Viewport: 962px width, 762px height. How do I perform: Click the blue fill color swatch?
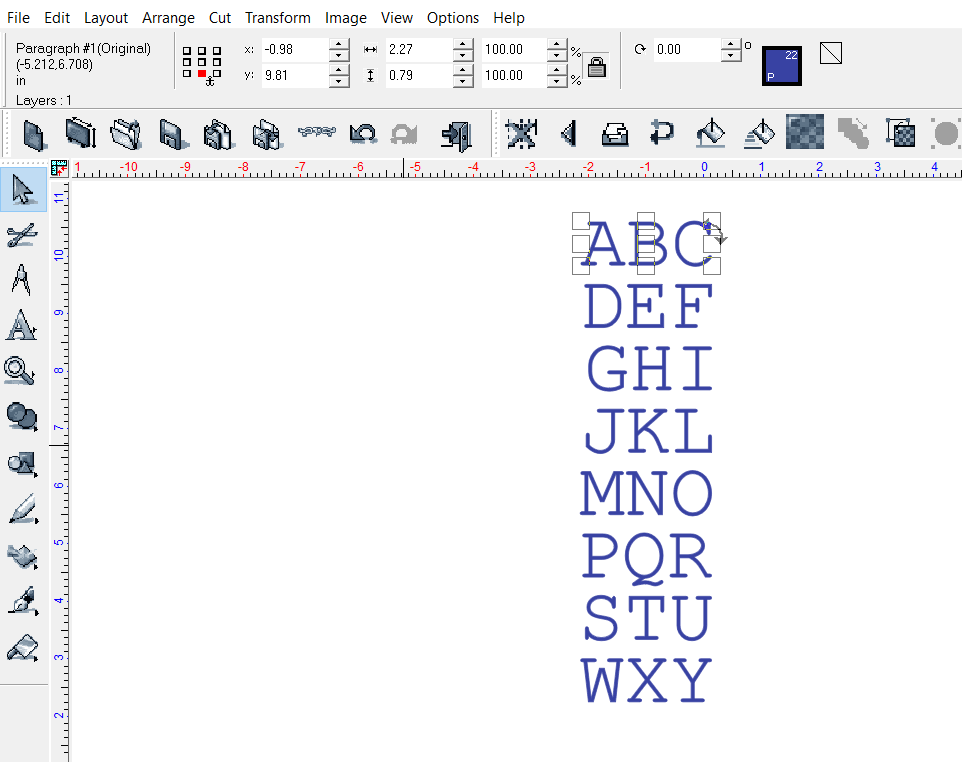780,65
